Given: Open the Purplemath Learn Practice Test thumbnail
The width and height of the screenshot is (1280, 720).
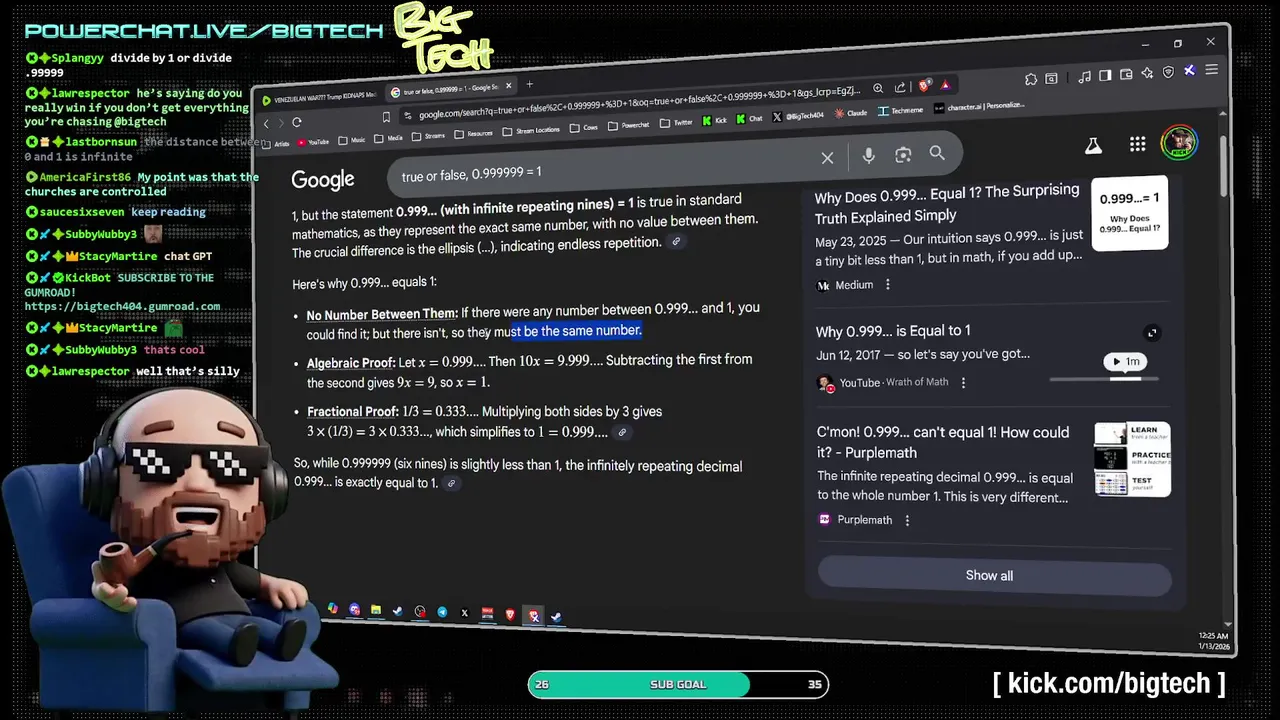Looking at the screenshot, I should click(x=1132, y=459).
